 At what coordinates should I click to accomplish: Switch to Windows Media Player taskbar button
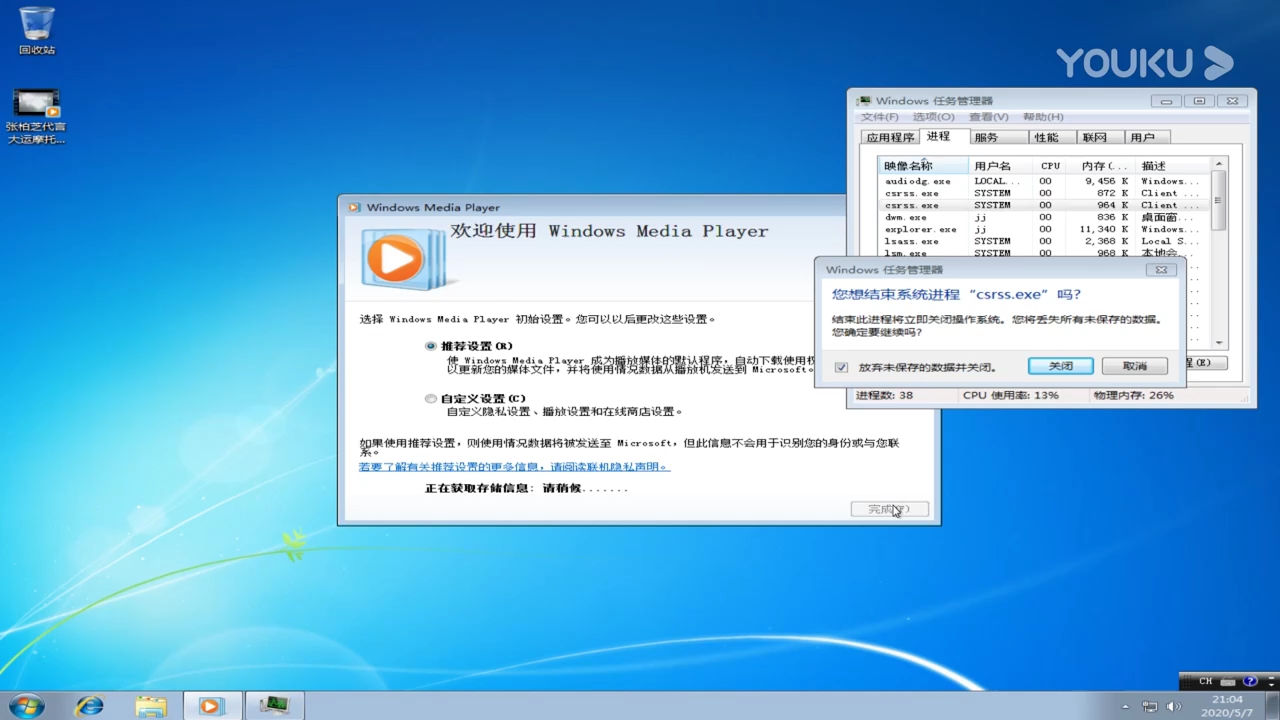click(x=211, y=705)
